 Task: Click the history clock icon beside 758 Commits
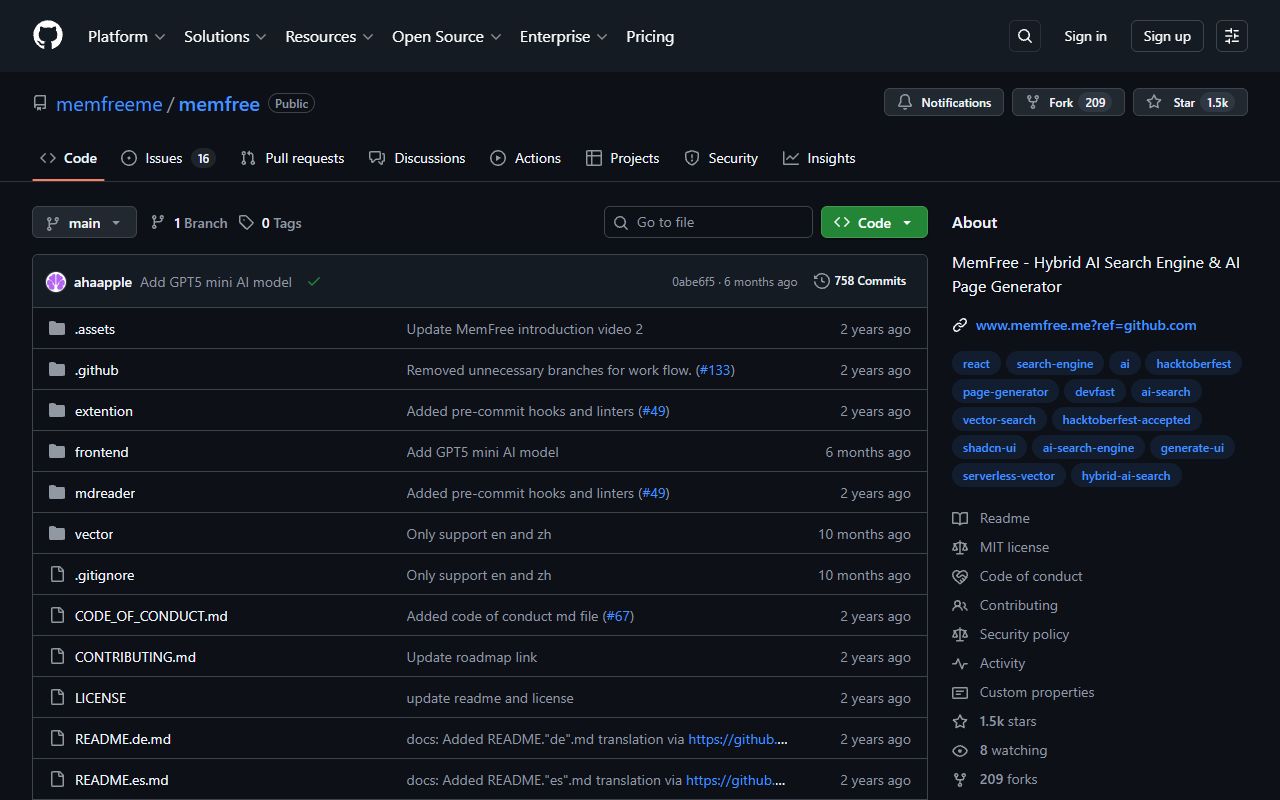820,280
